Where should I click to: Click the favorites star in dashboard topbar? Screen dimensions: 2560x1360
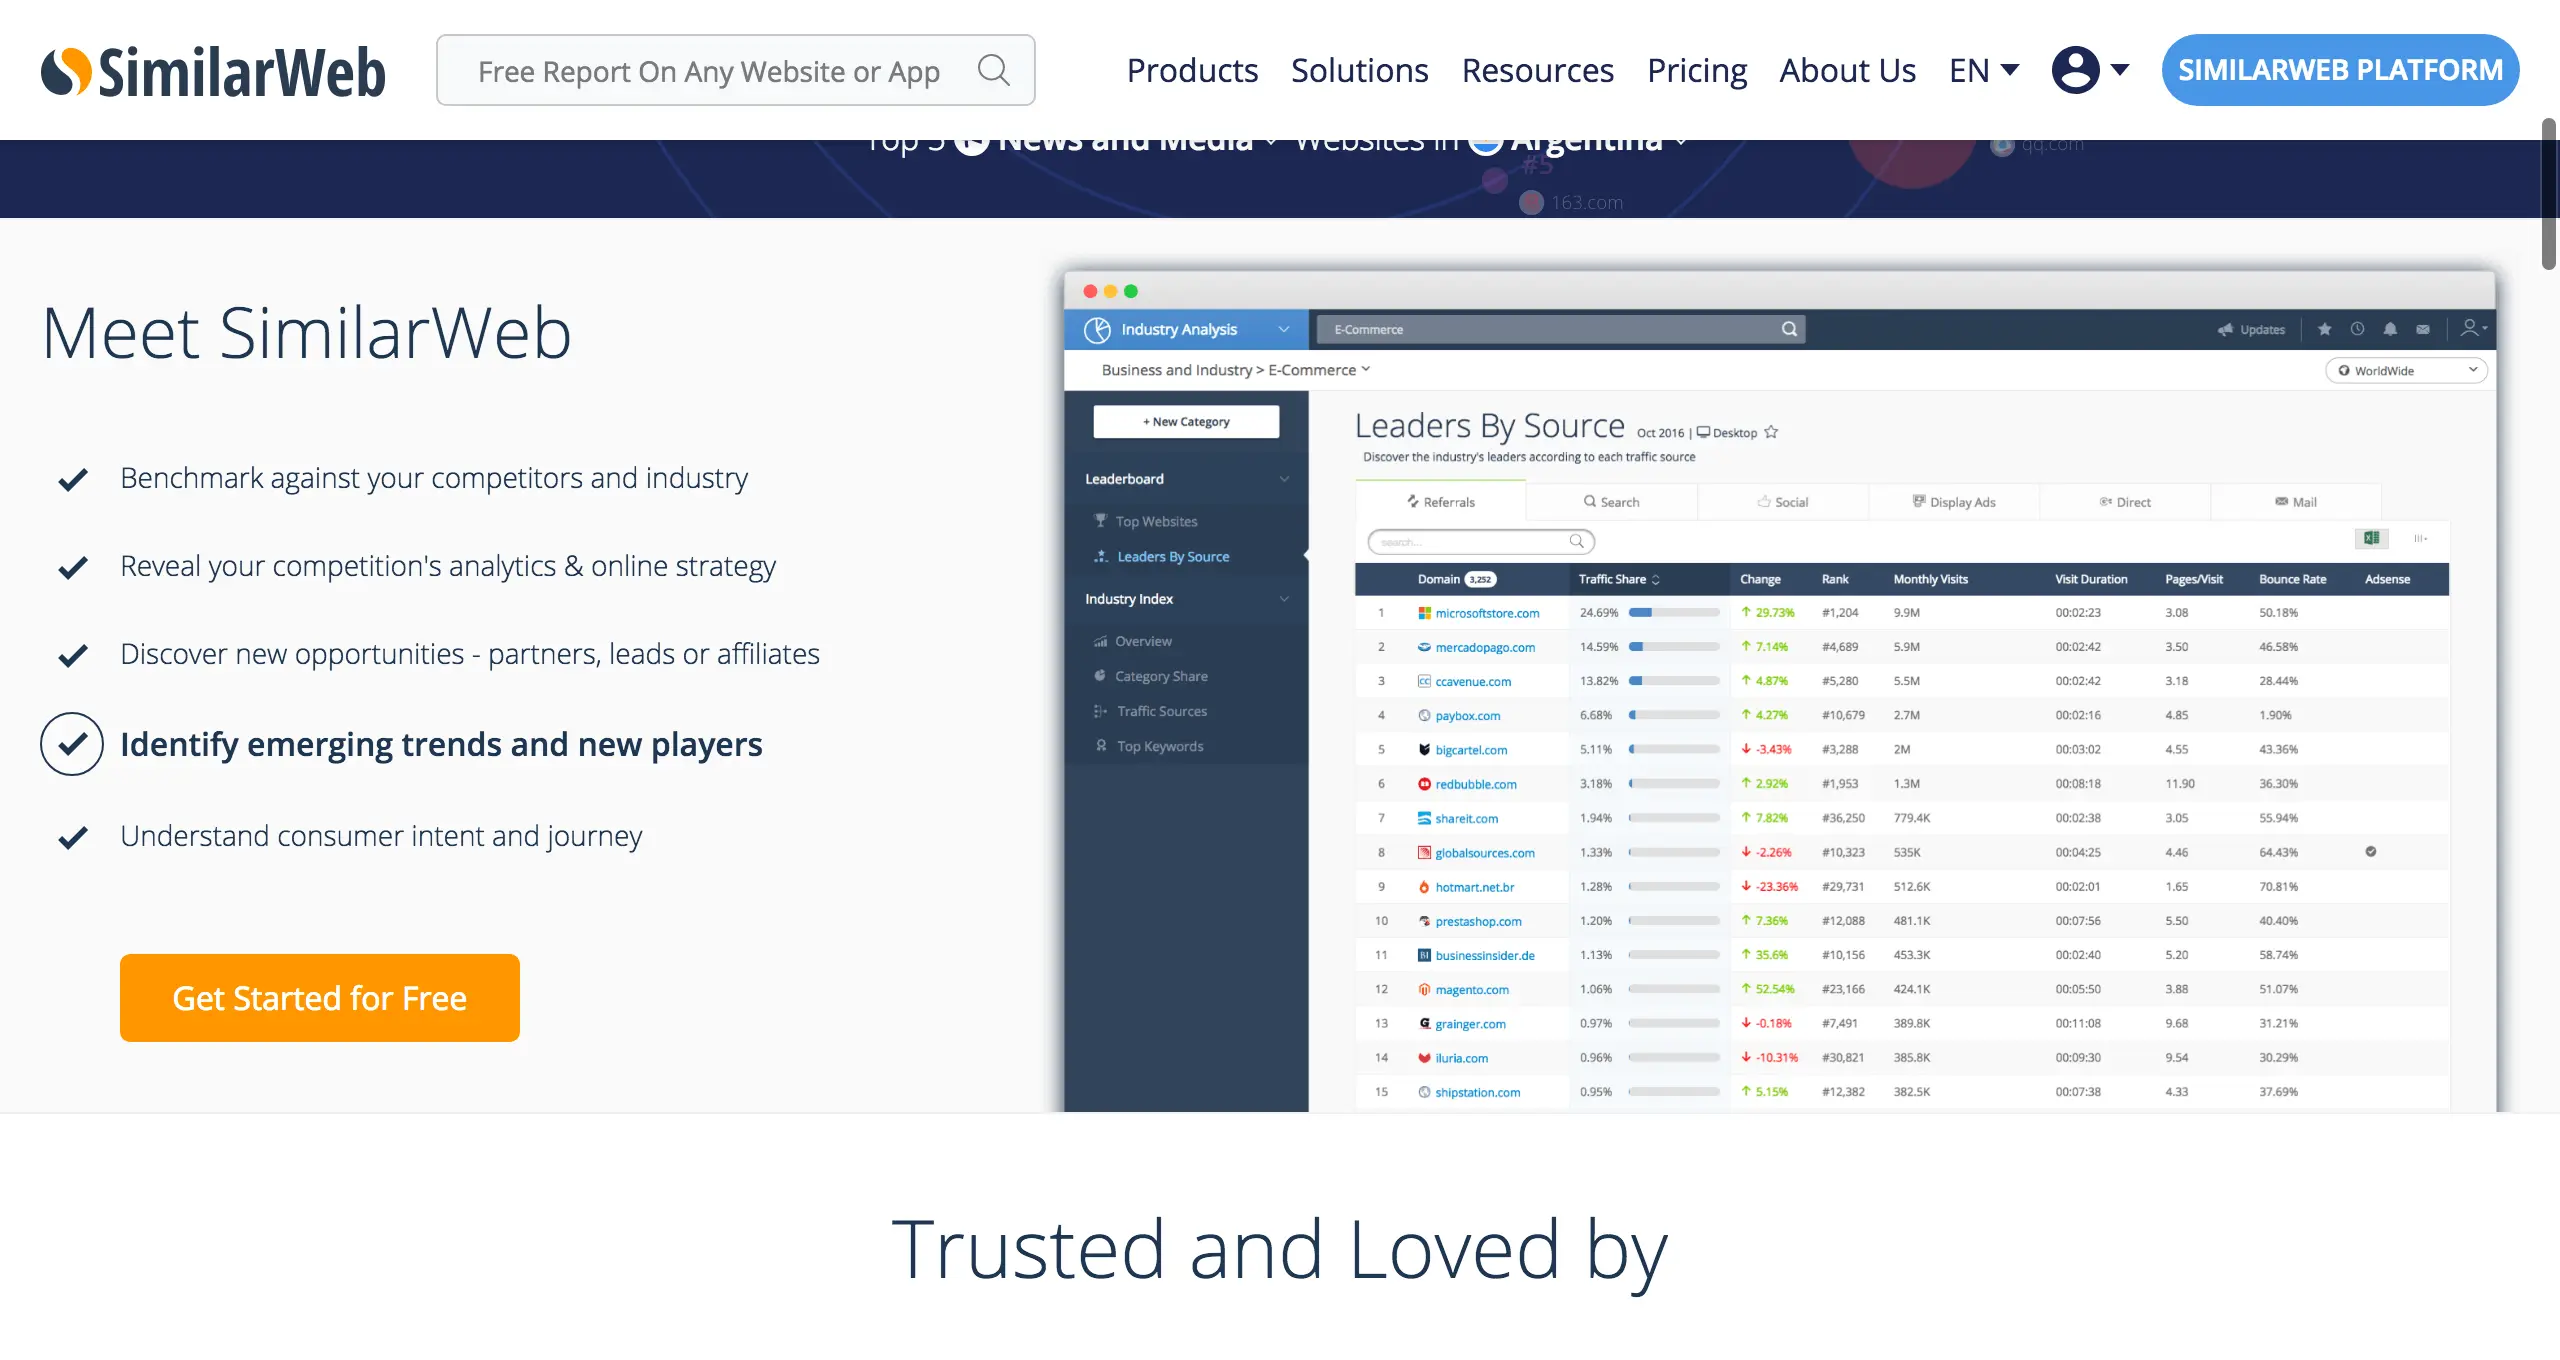pos(2324,329)
